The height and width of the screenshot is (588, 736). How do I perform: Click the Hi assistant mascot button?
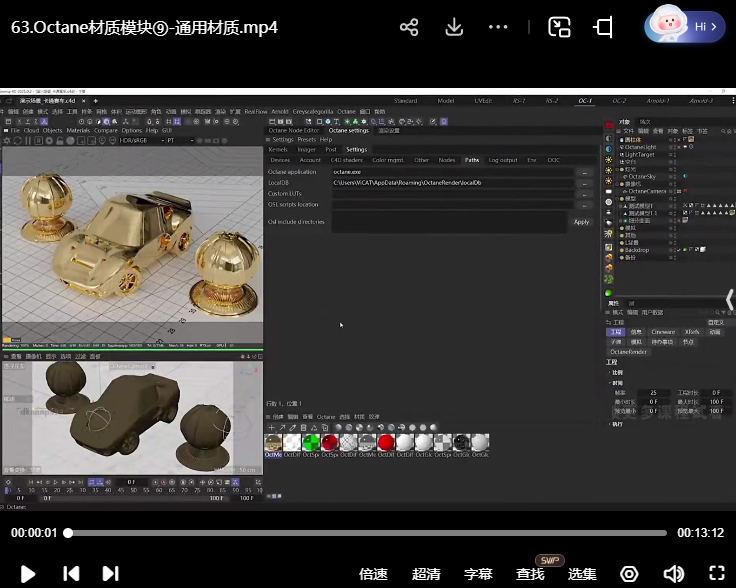tap(685, 26)
